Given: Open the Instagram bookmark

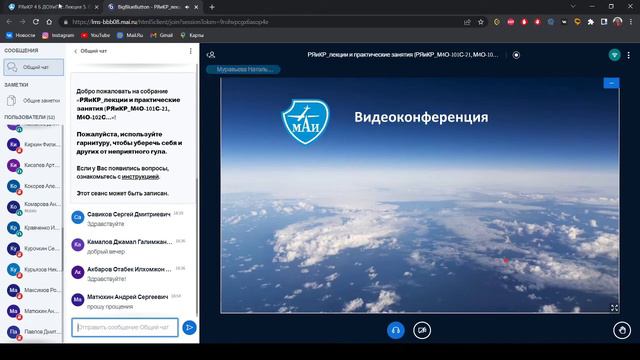Looking at the screenshot, I should 58,36.
